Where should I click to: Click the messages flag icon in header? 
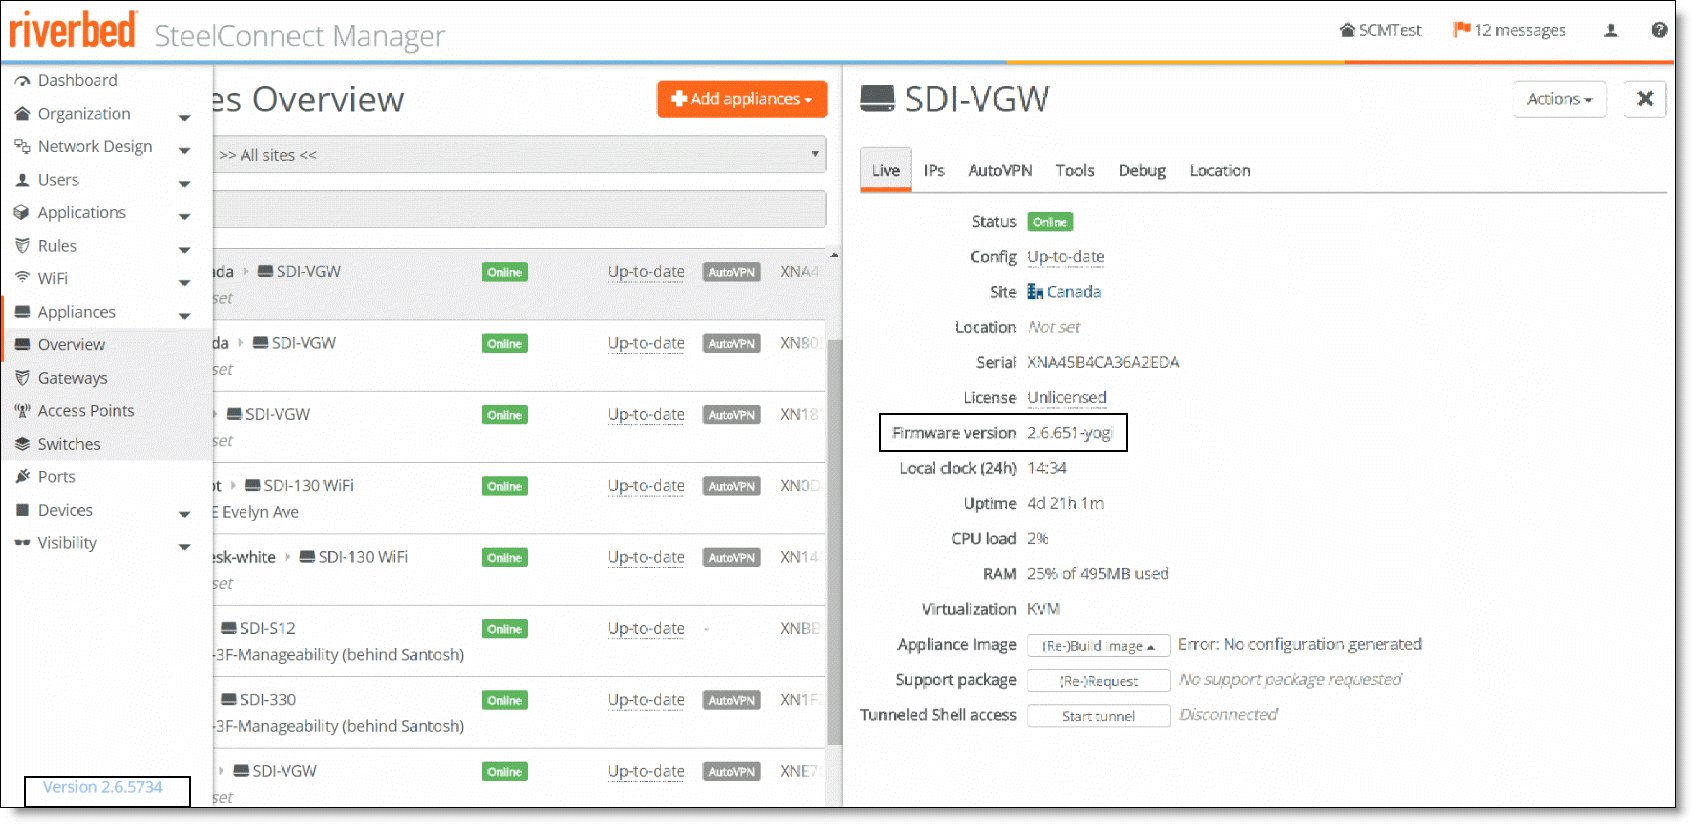1462,29
